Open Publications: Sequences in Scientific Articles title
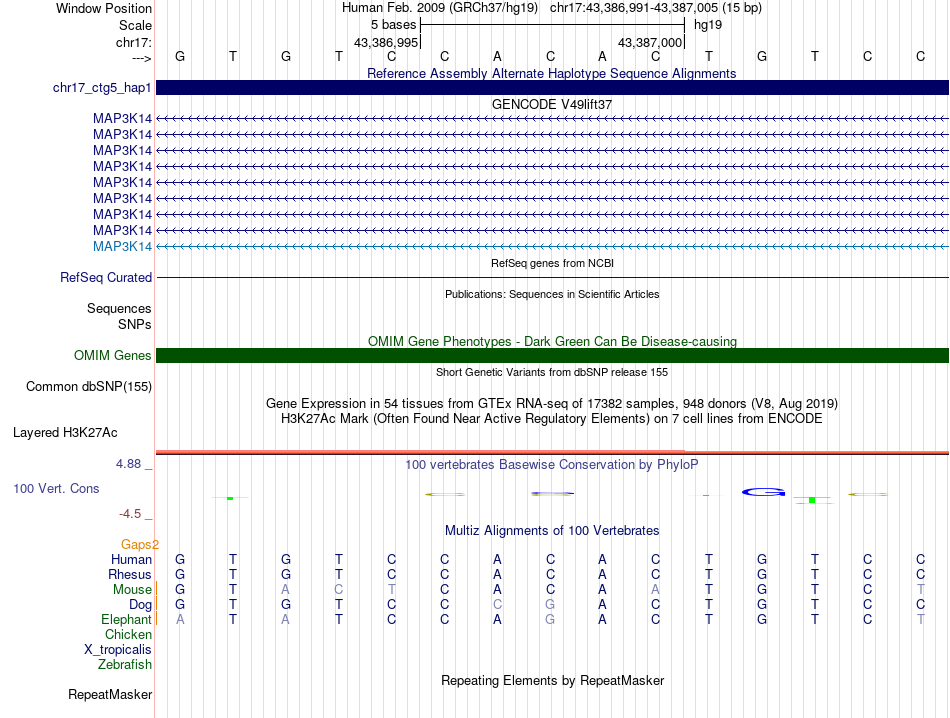Viewport: 950px width, 718px height. coord(552,294)
